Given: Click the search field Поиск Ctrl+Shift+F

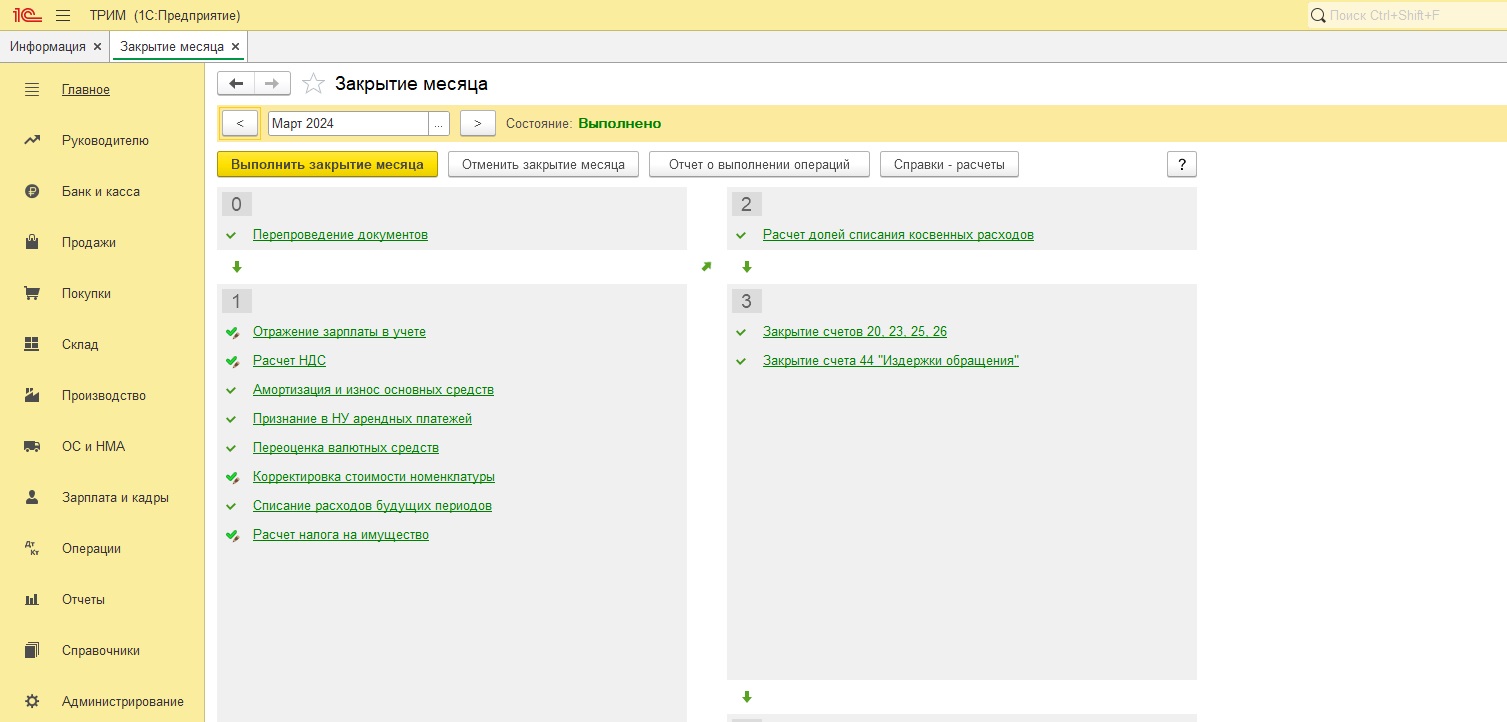Looking at the screenshot, I should [1415, 16].
